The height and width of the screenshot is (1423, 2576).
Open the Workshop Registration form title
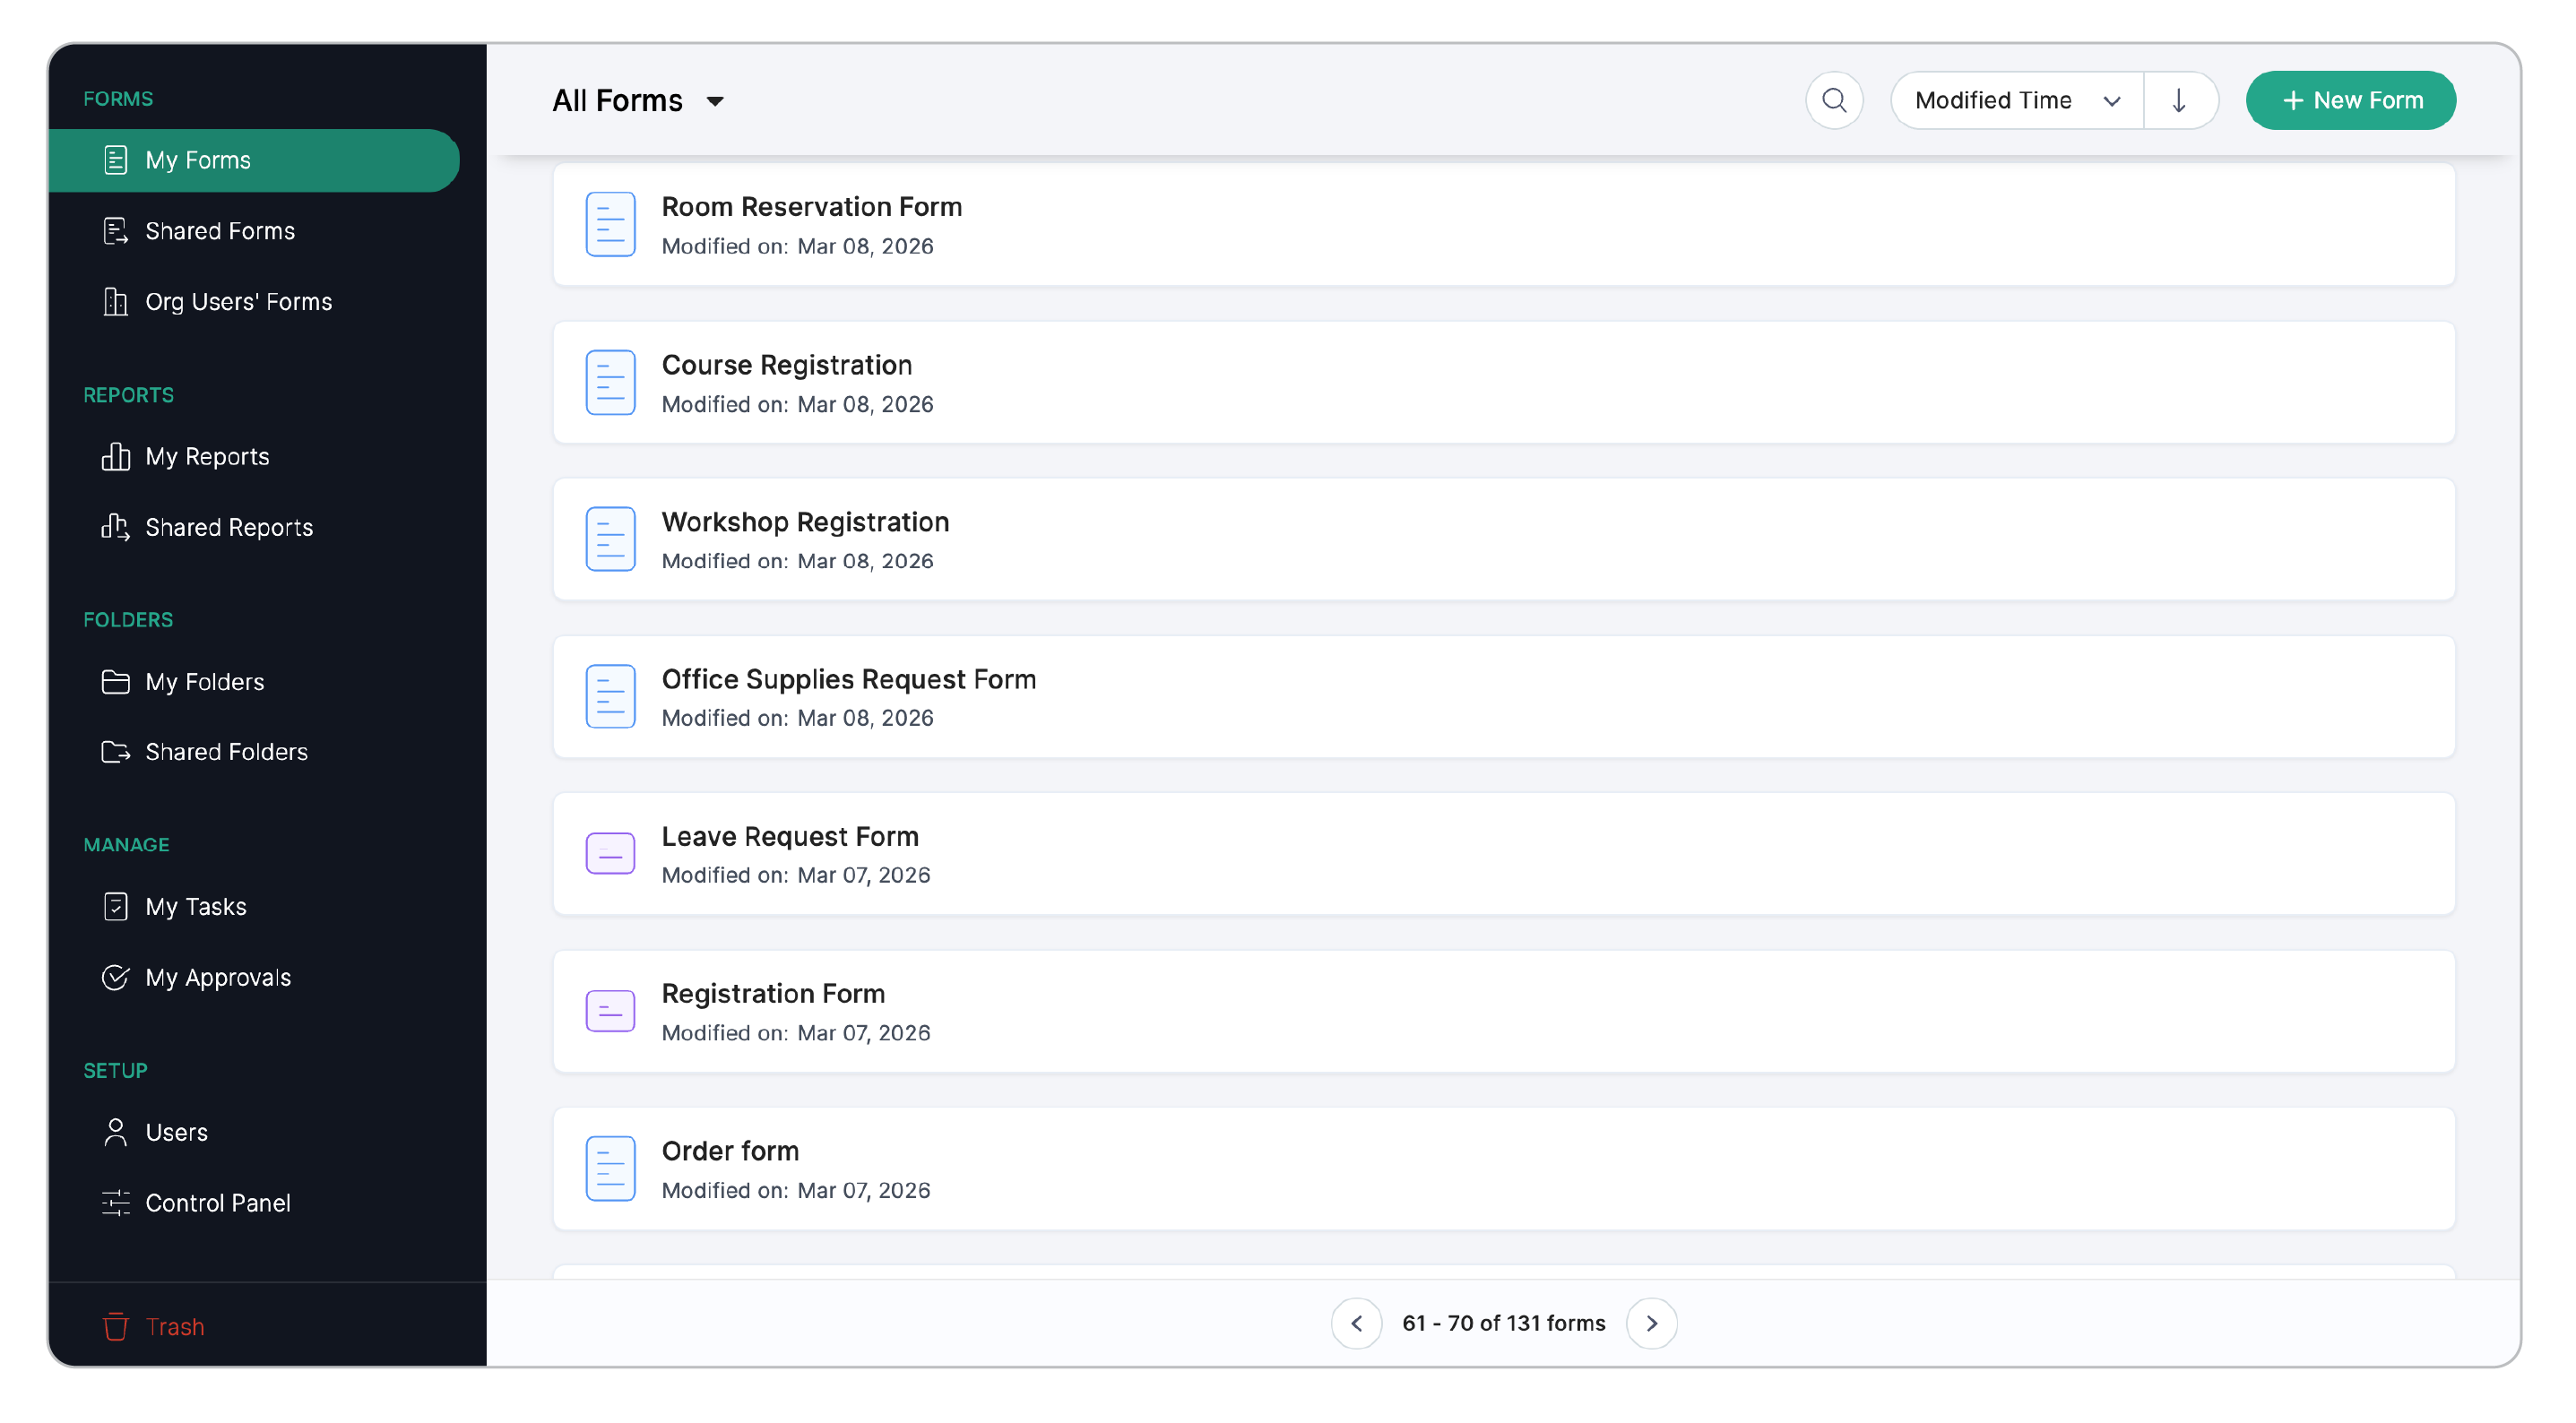click(805, 522)
